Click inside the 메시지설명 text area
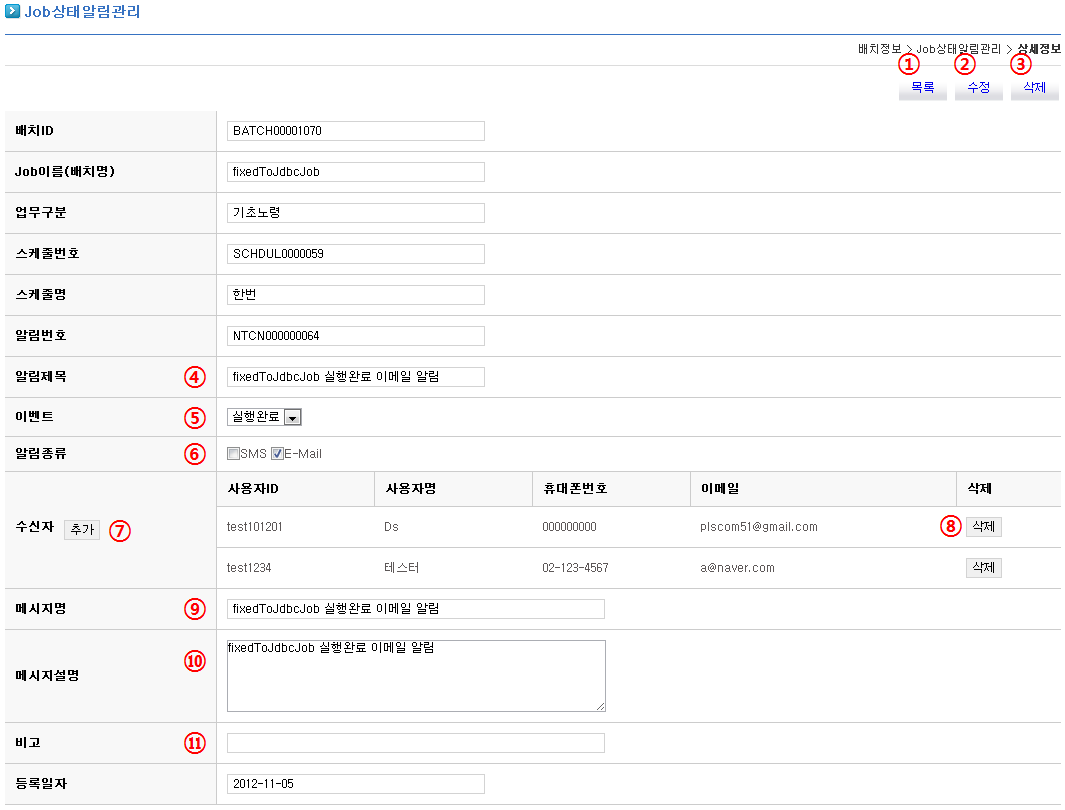 [415, 676]
